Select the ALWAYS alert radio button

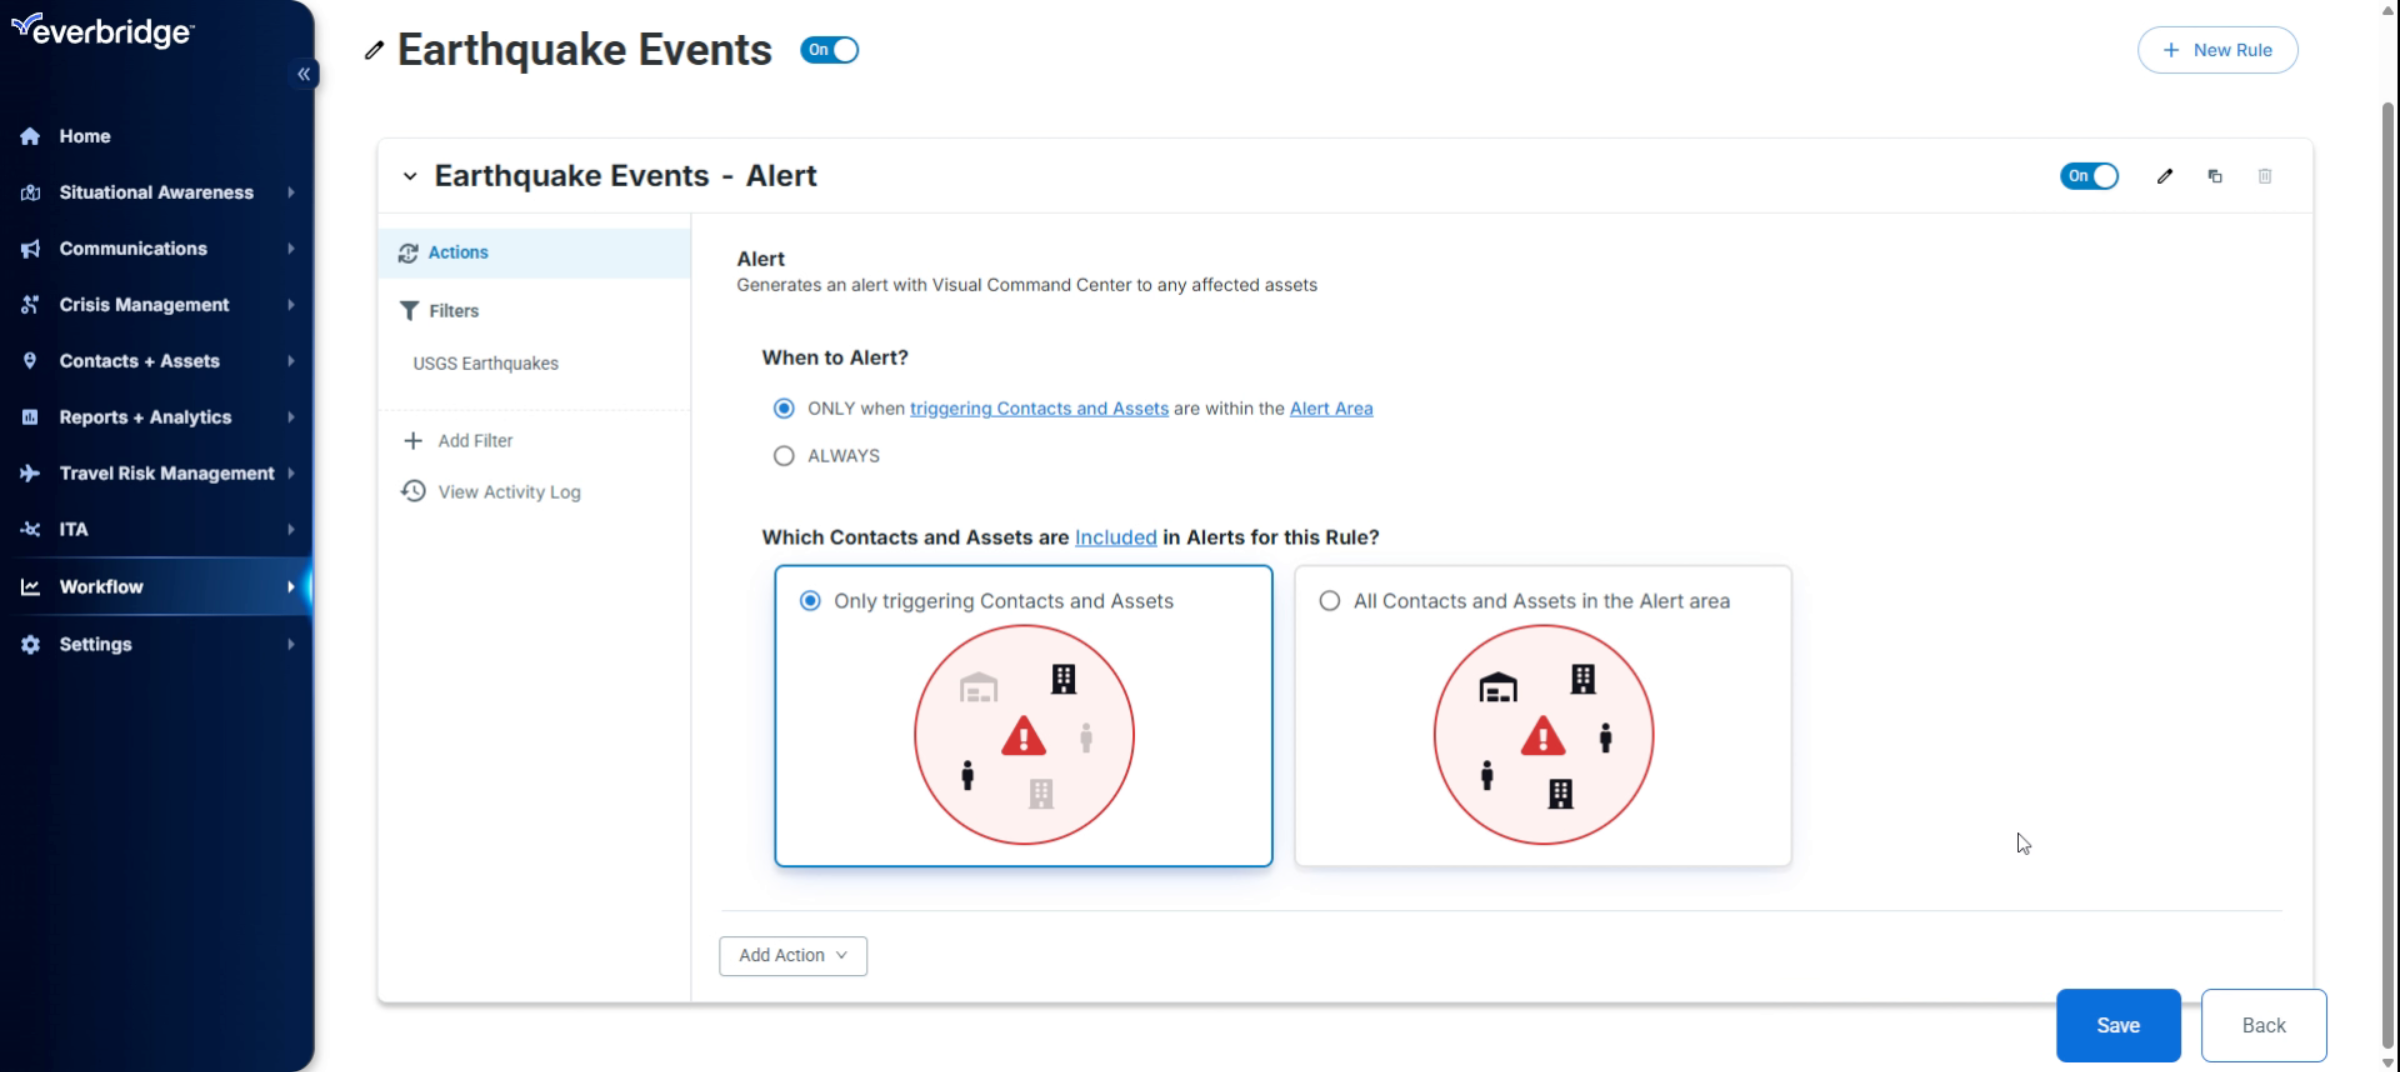tap(784, 455)
